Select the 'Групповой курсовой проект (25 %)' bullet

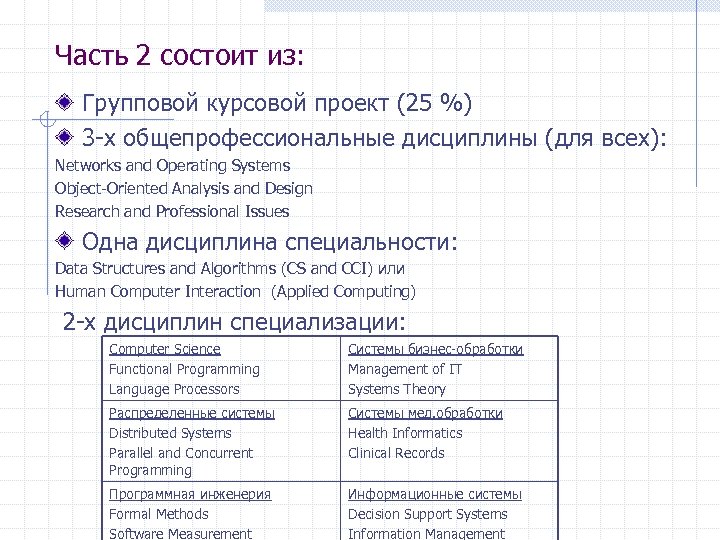tap(277, 102)
